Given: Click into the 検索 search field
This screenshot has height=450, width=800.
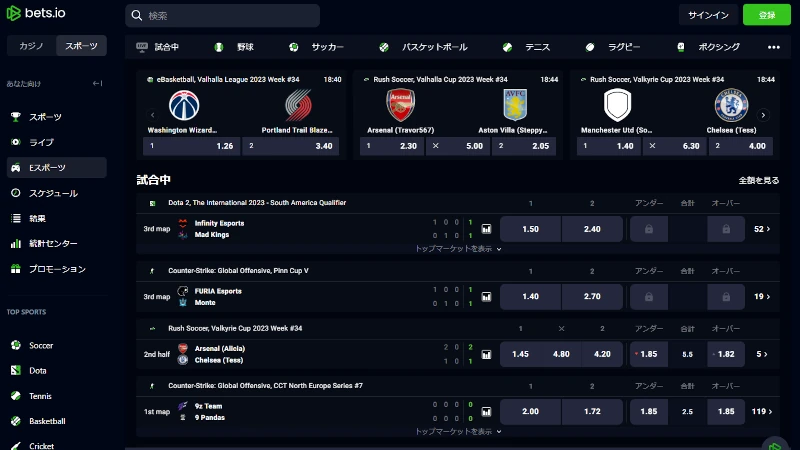Looking at the screenshot, I should point(222,16).
